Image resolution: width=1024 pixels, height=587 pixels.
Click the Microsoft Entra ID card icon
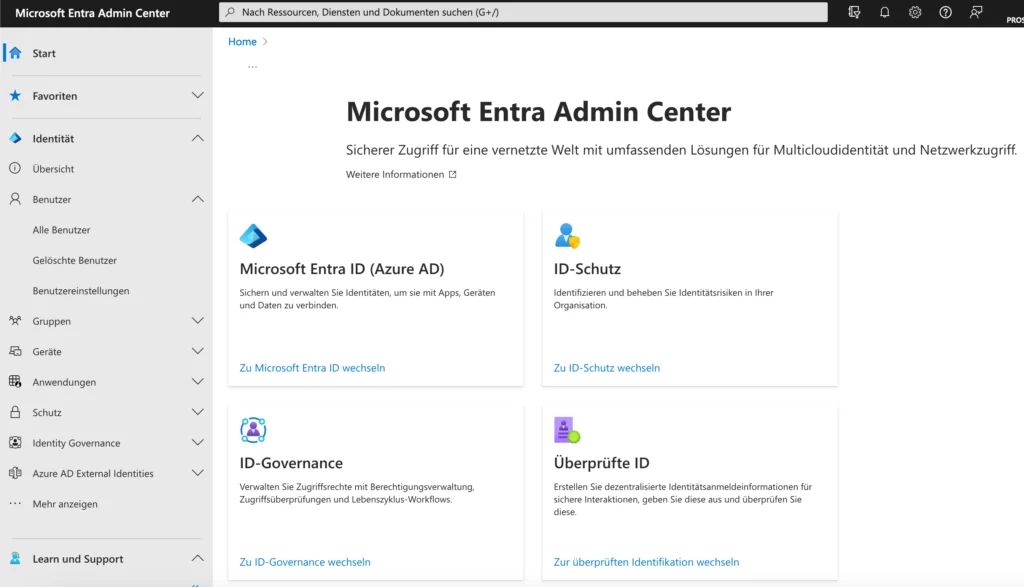253,236
